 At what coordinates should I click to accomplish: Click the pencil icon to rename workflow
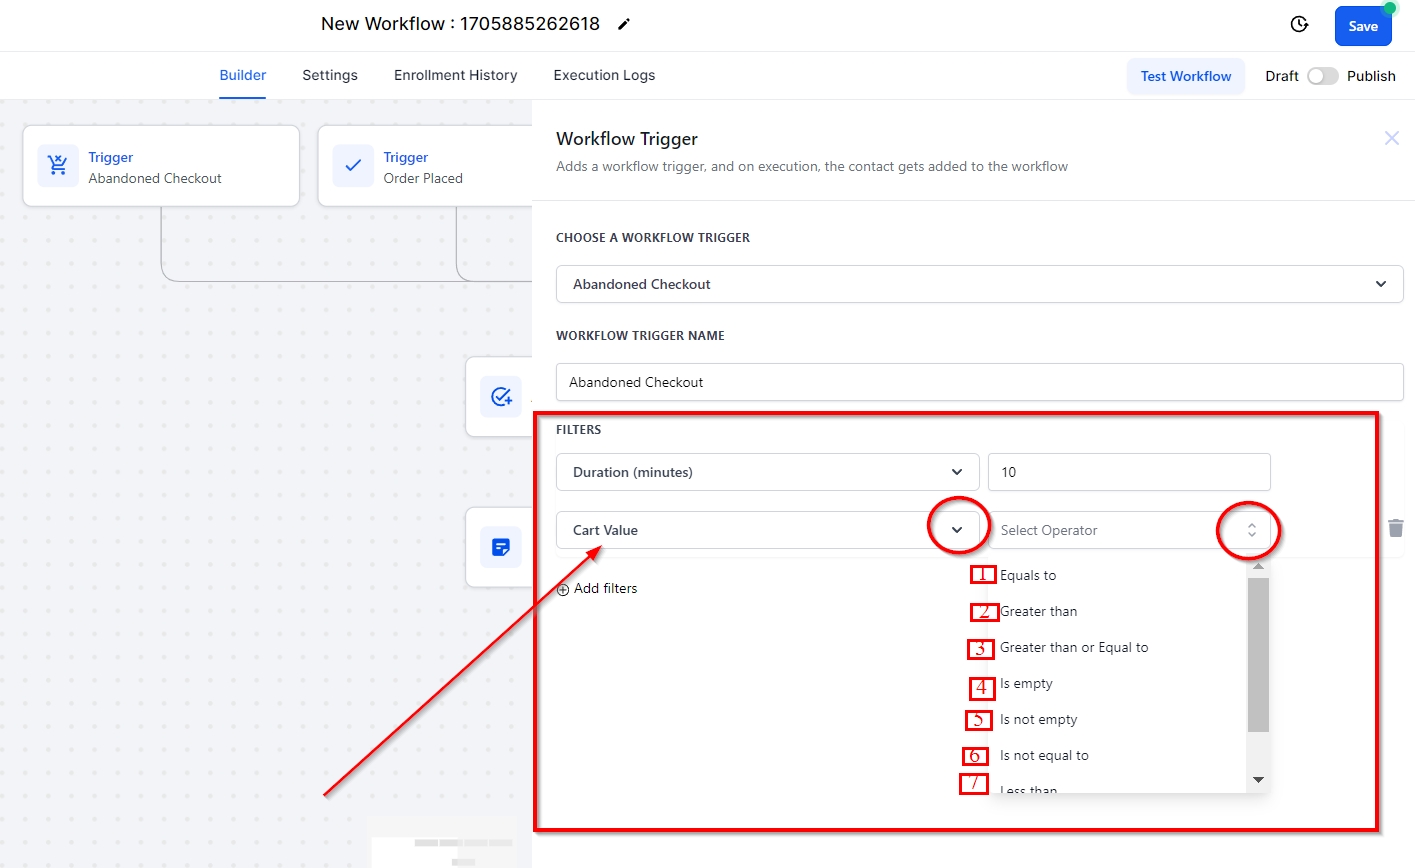tap(624, 24)
